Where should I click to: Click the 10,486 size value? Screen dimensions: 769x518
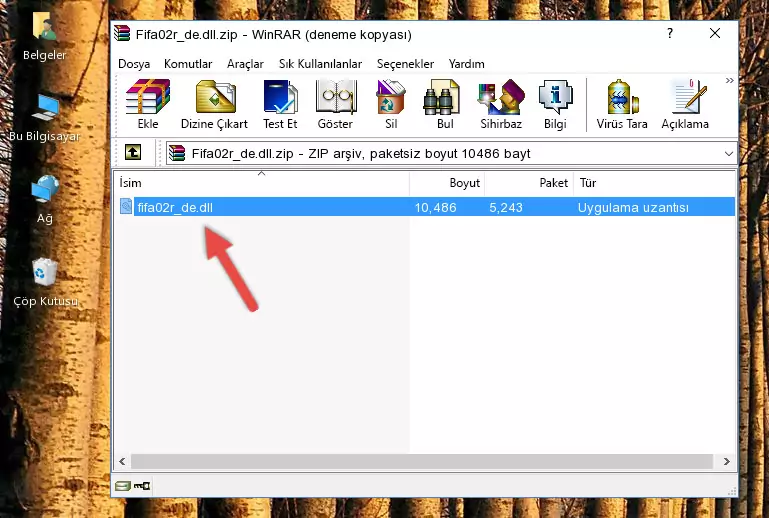tap(436, 207)
